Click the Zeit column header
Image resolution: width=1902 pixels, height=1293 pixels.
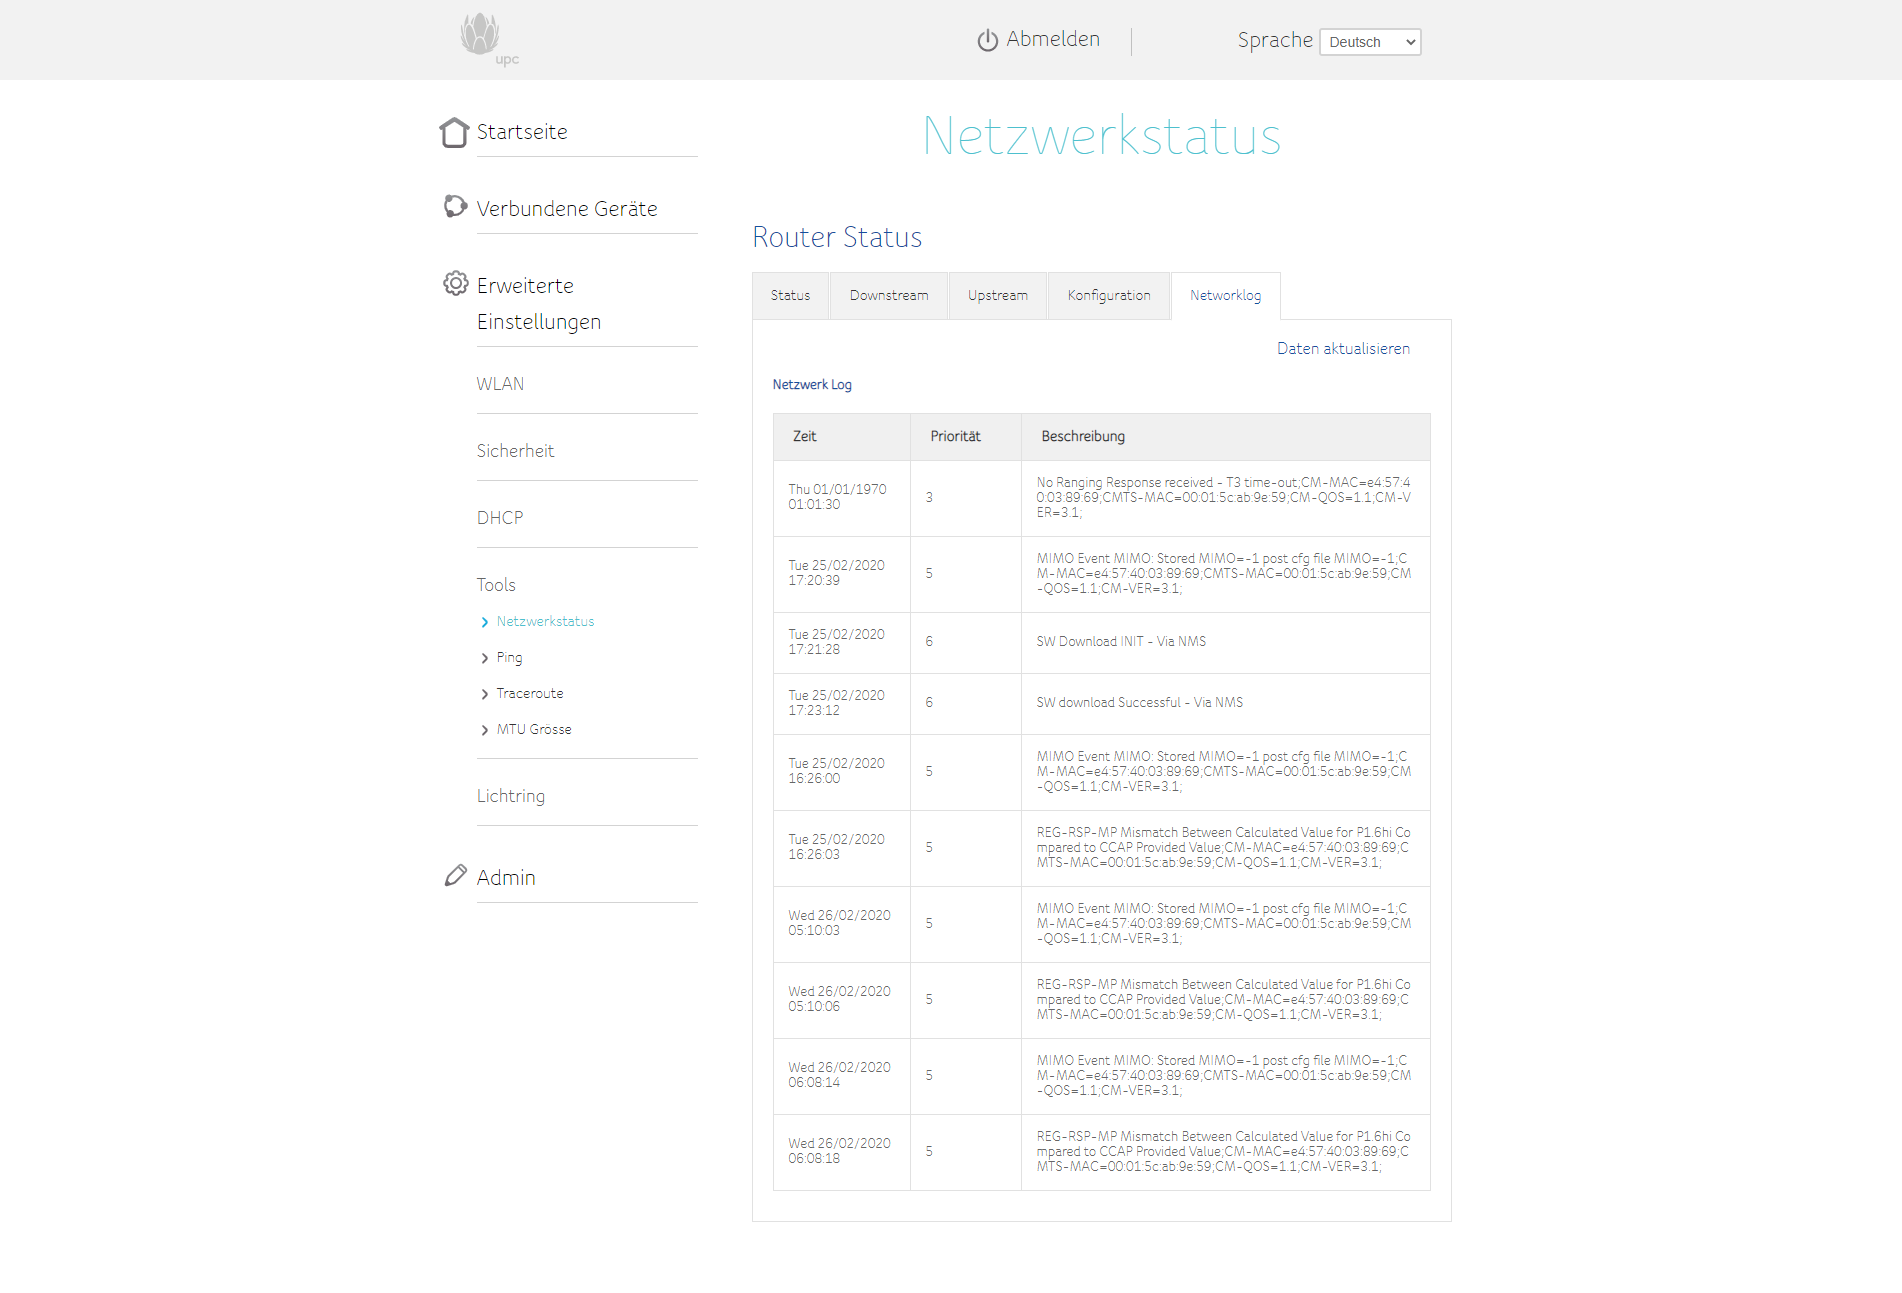[805, 437]
